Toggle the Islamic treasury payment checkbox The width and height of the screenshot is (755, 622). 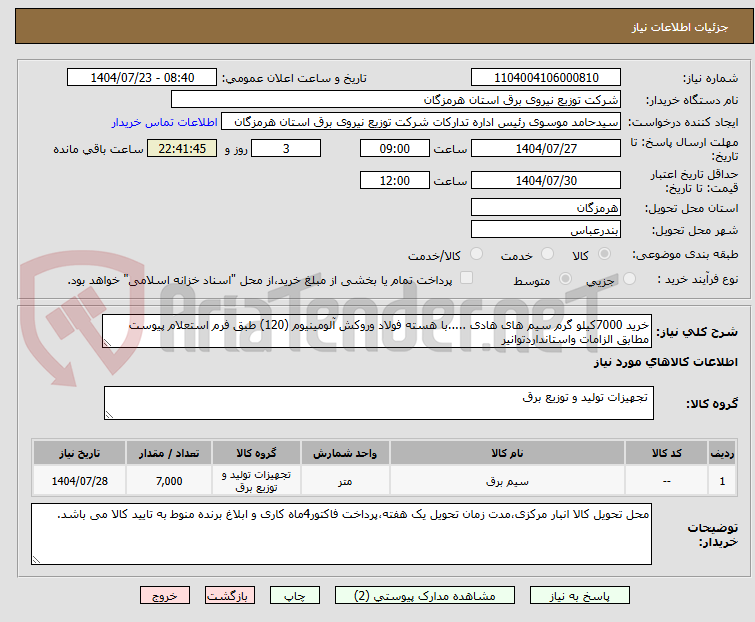click(x=465, y=280)
